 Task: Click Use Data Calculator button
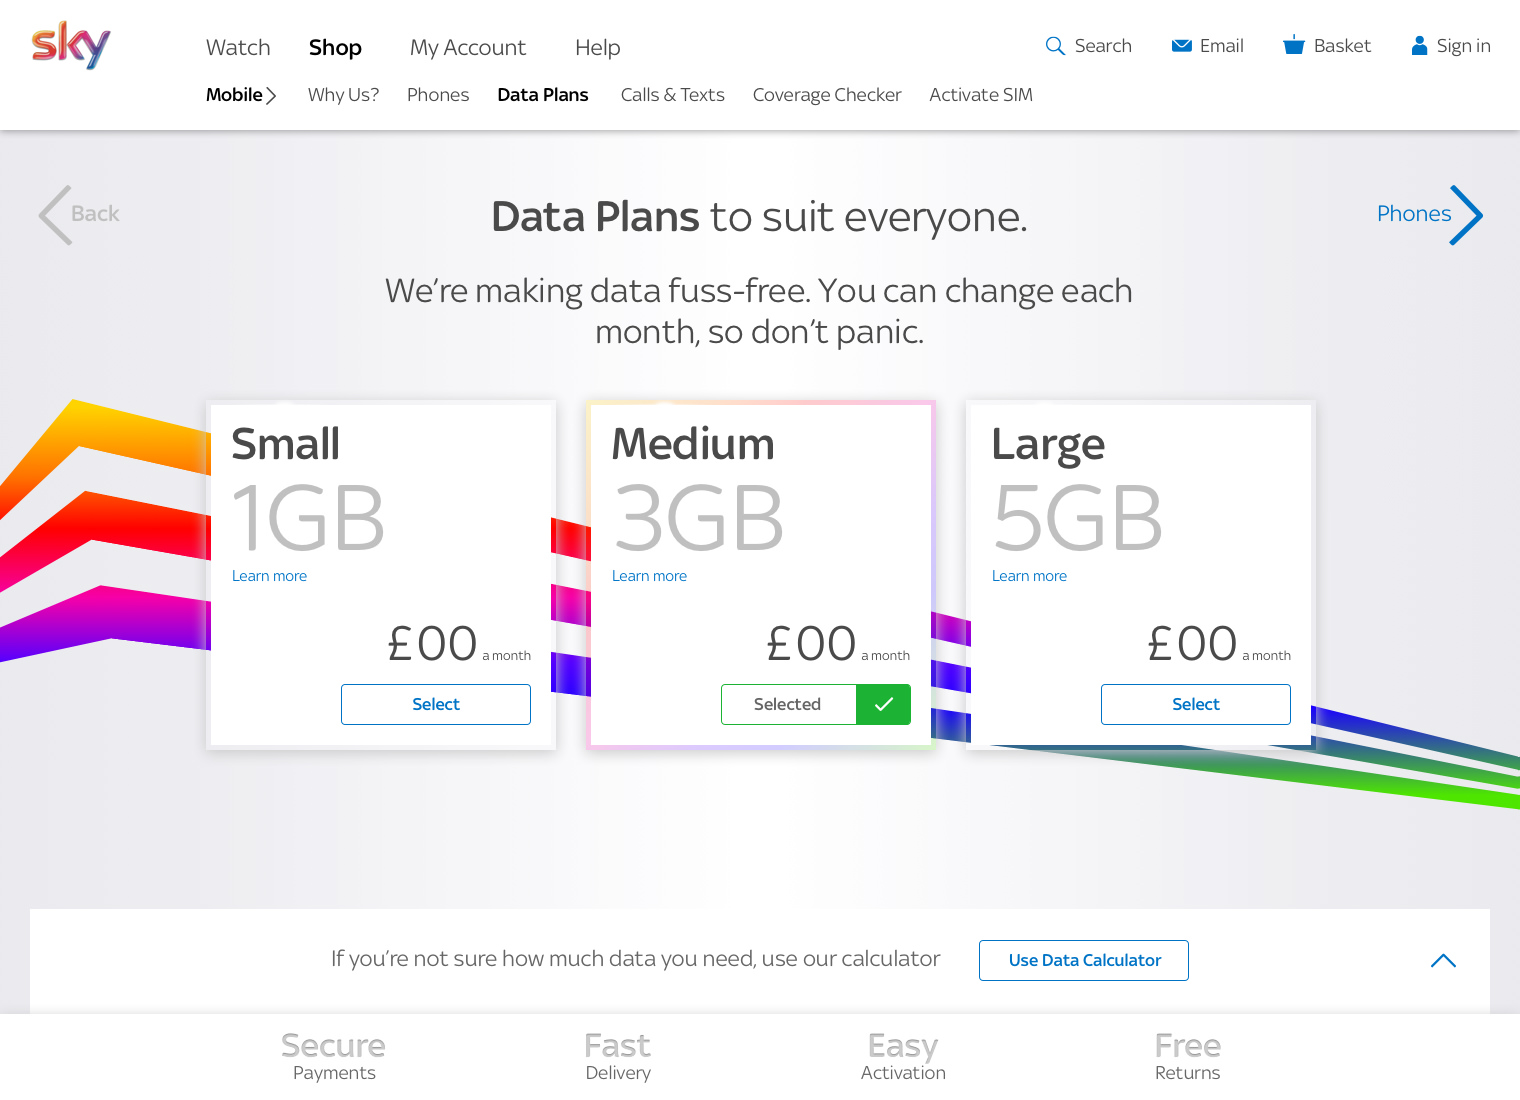pyautogui.click(x=1084, y=960)
